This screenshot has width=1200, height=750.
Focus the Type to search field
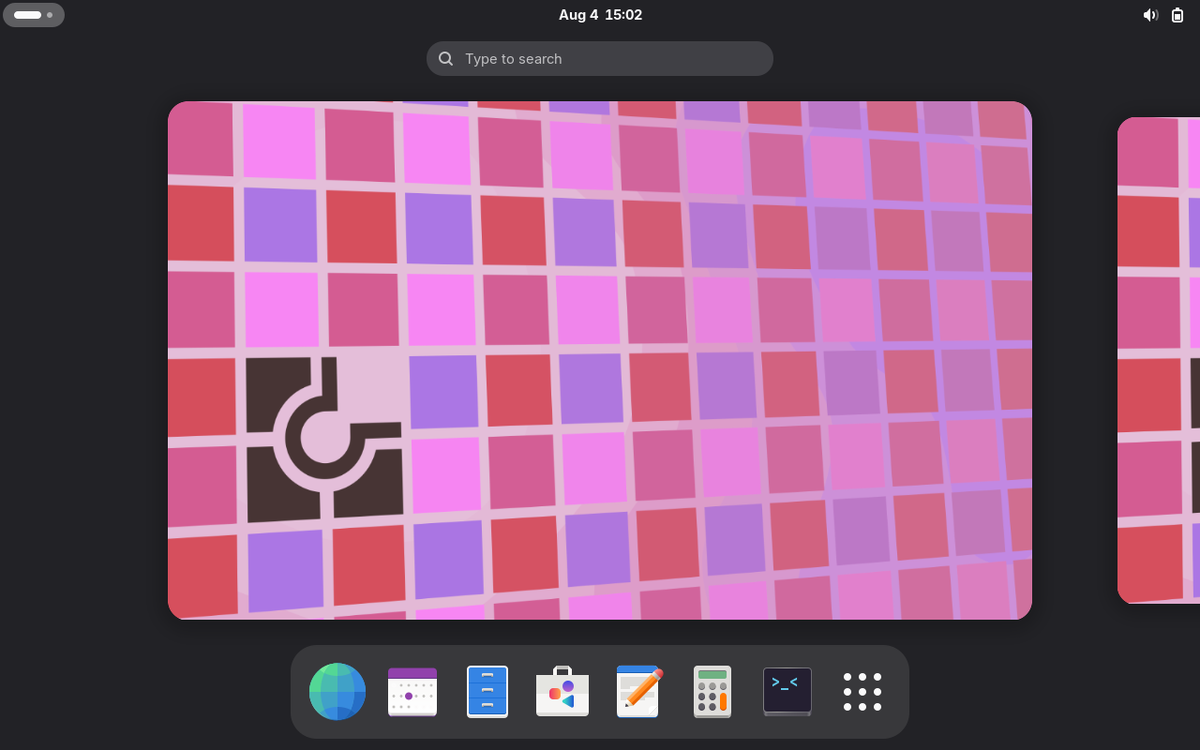[x=600, y=58]
